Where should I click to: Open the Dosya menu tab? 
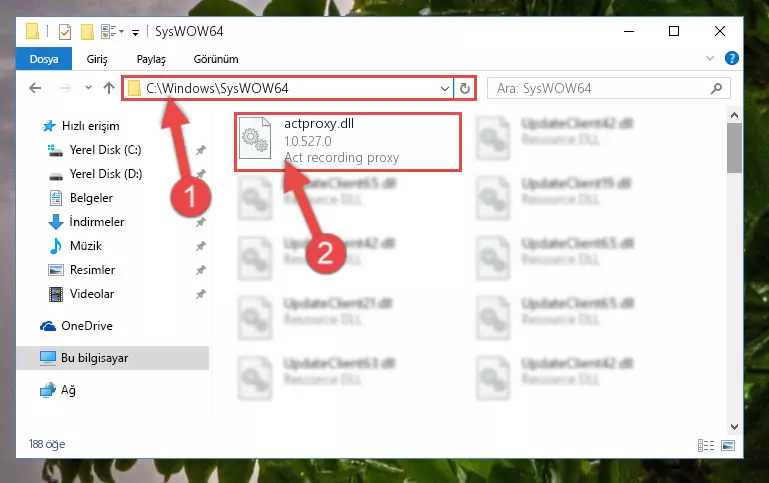tap(44, 59)
